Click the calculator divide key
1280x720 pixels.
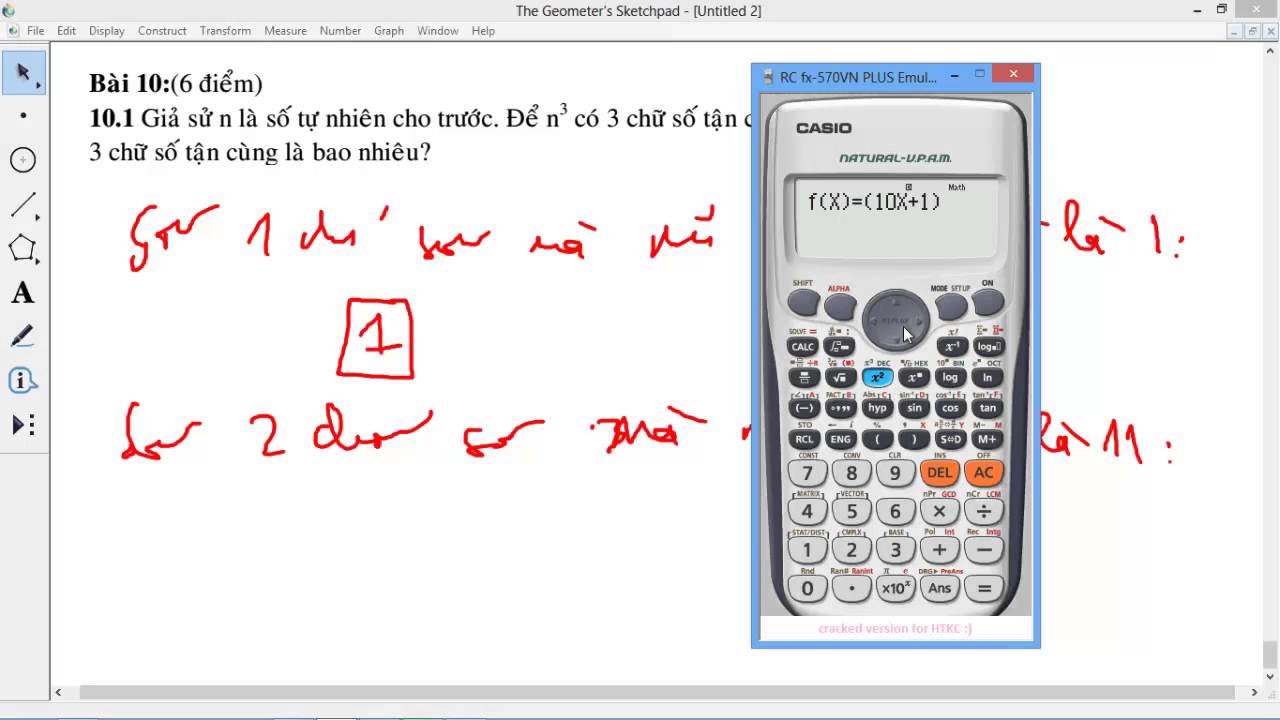[x=984, y=512]
